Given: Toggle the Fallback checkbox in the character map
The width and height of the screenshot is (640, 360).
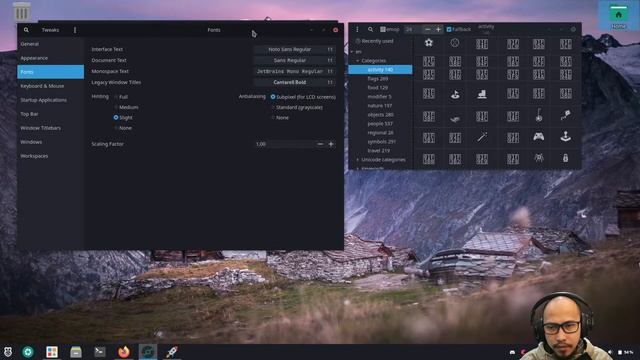Looking at the screenshot, I should [459, 29].
